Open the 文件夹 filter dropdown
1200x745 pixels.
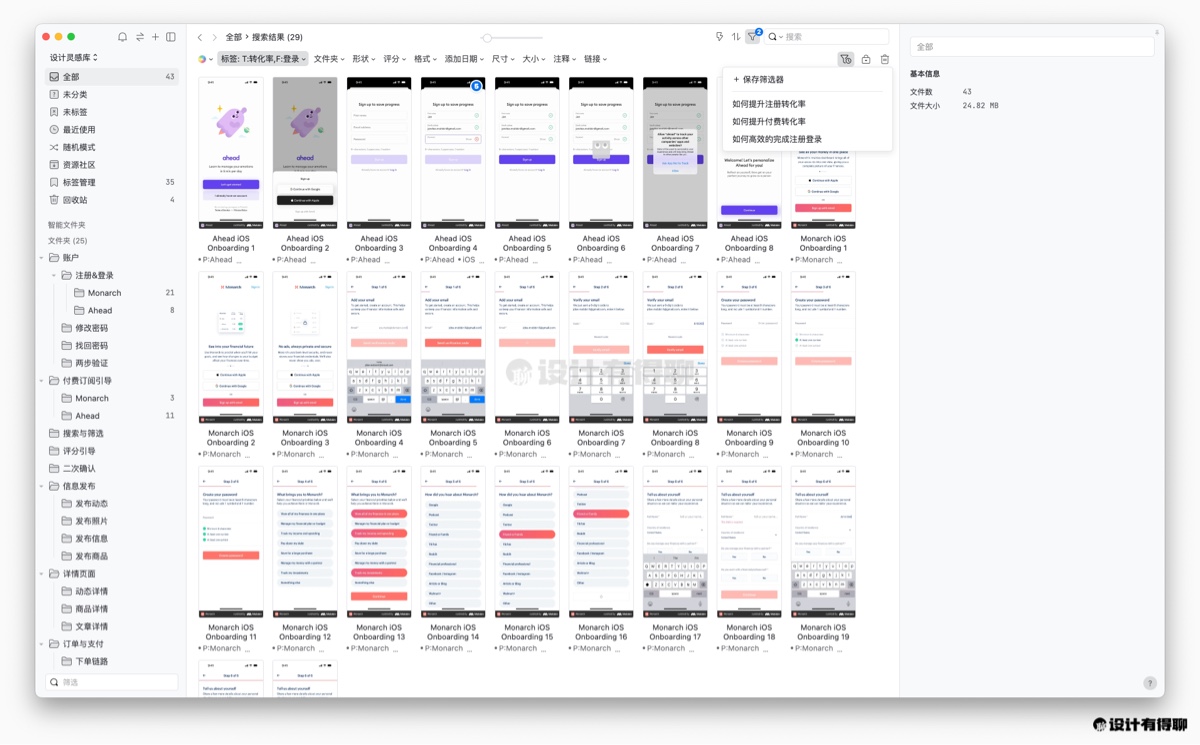pos(329,59)
